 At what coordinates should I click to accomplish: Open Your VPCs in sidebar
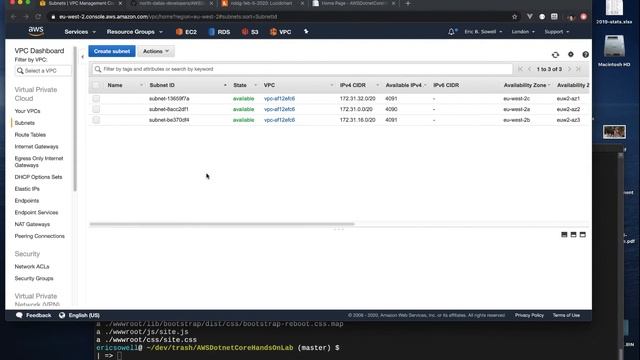click(x=27, y=111)
